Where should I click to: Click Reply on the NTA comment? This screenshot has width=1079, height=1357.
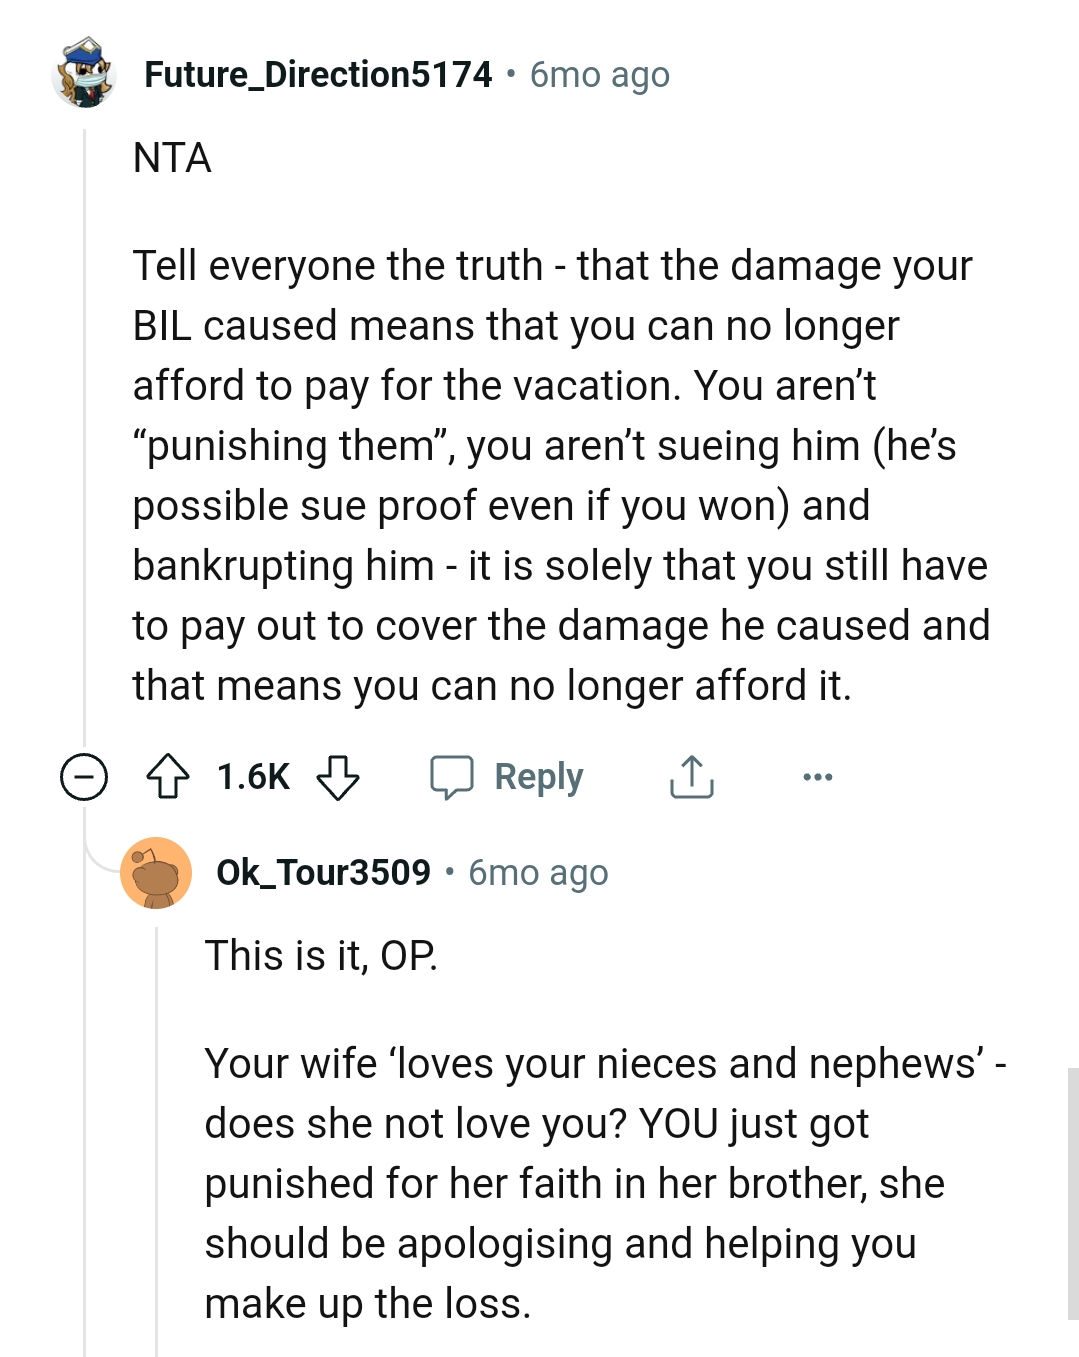coord(538,775)
